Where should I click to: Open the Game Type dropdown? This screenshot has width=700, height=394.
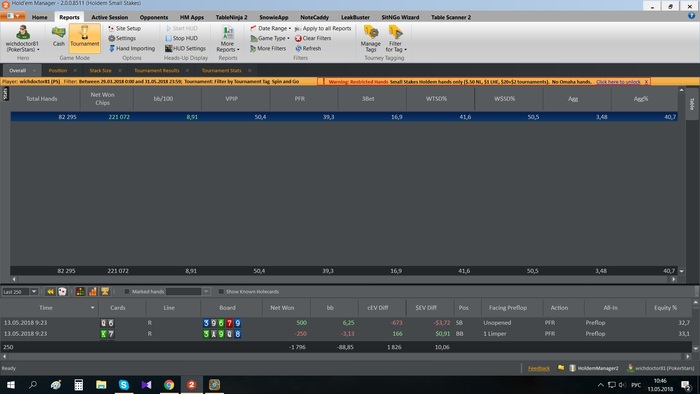[270, 38]
